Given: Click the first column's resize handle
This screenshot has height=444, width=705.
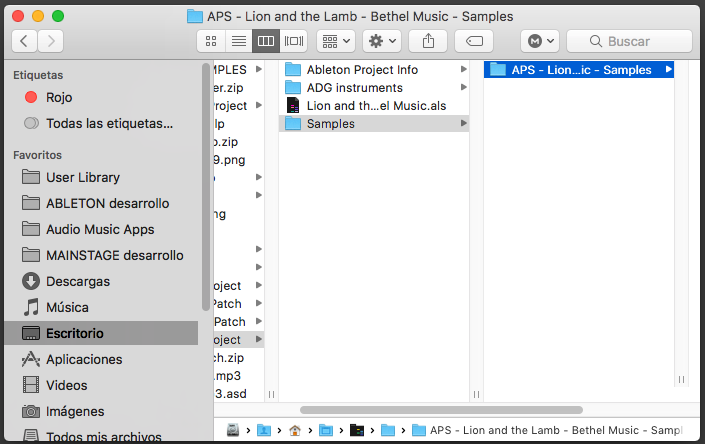Looking at the screenshot, I should (x=271, y=394).
